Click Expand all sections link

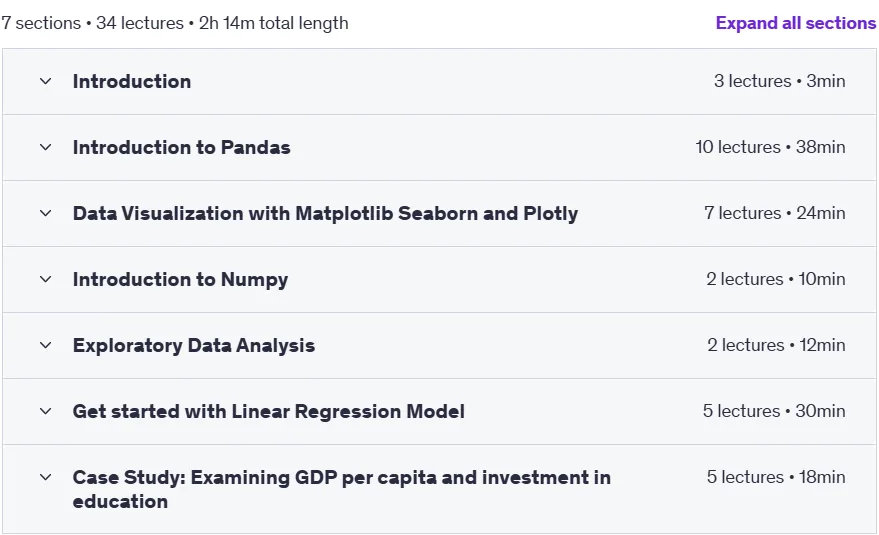(795, 23)
